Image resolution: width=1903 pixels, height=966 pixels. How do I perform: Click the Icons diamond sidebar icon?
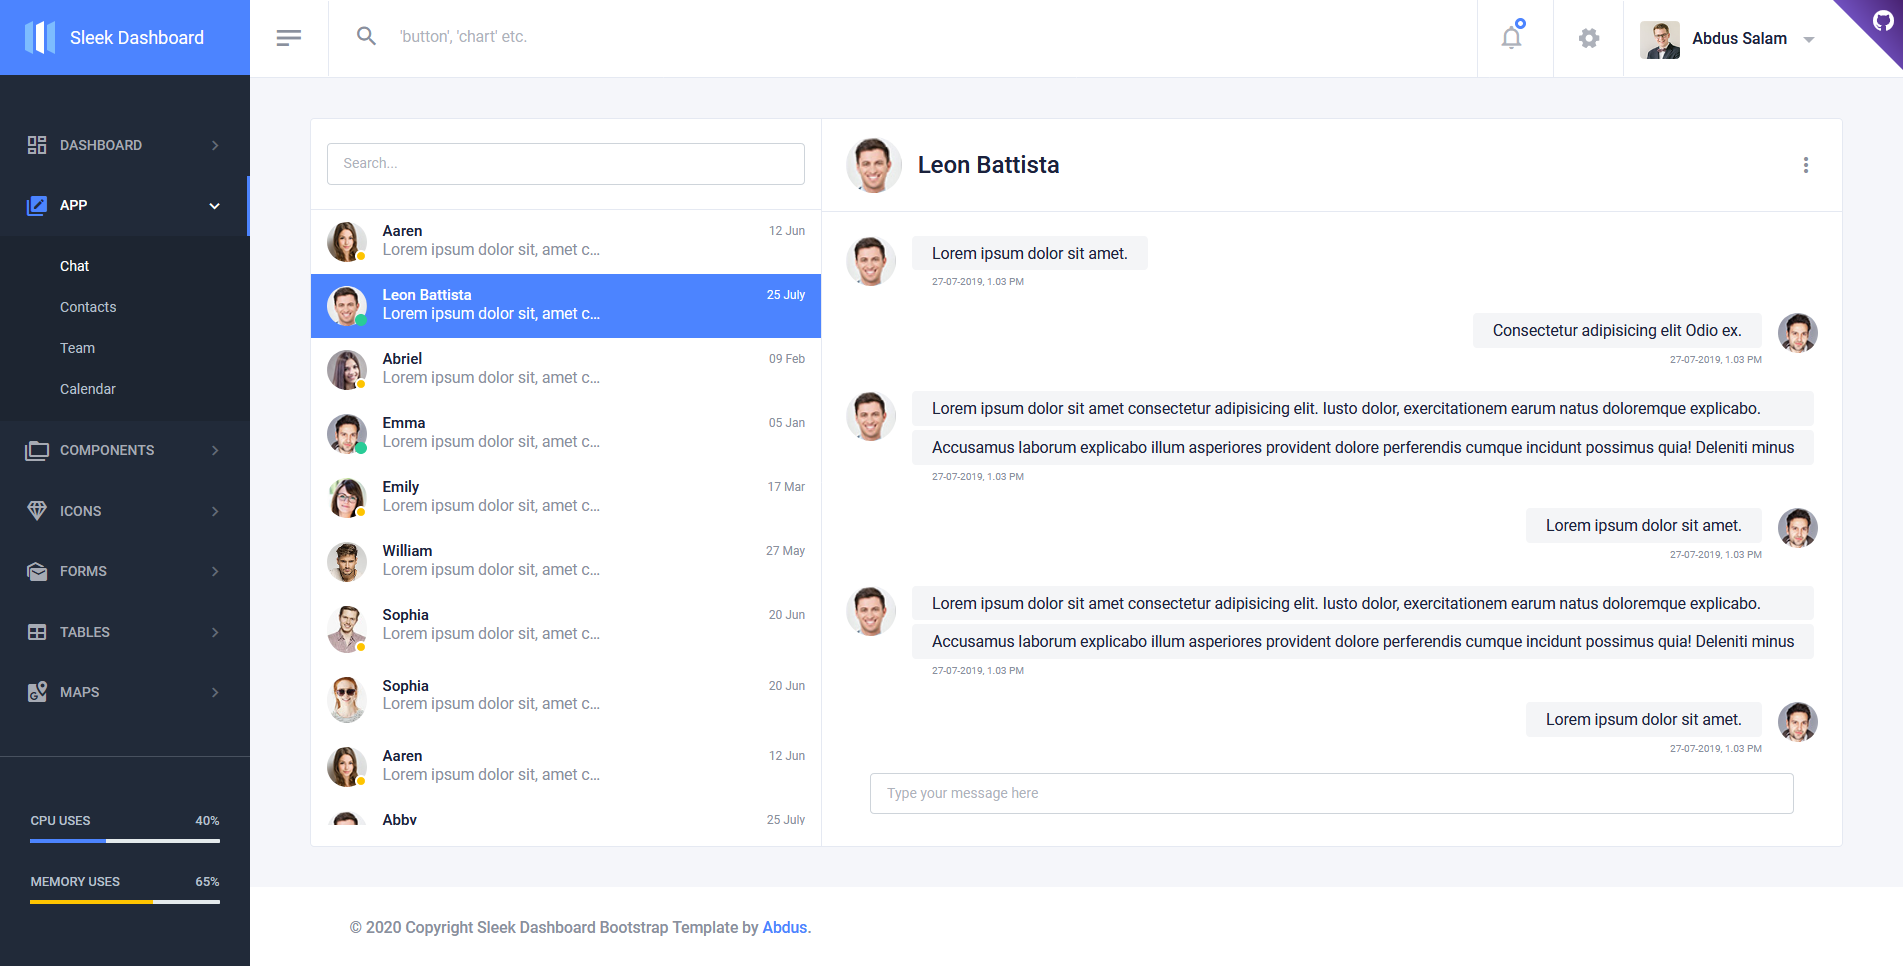coord(37,511)
